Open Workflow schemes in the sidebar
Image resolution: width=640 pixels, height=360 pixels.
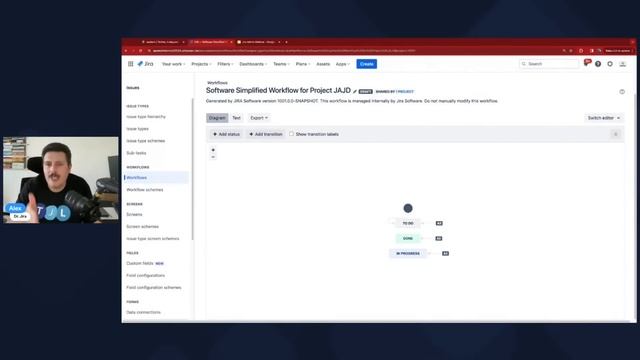tap(145, 190)
